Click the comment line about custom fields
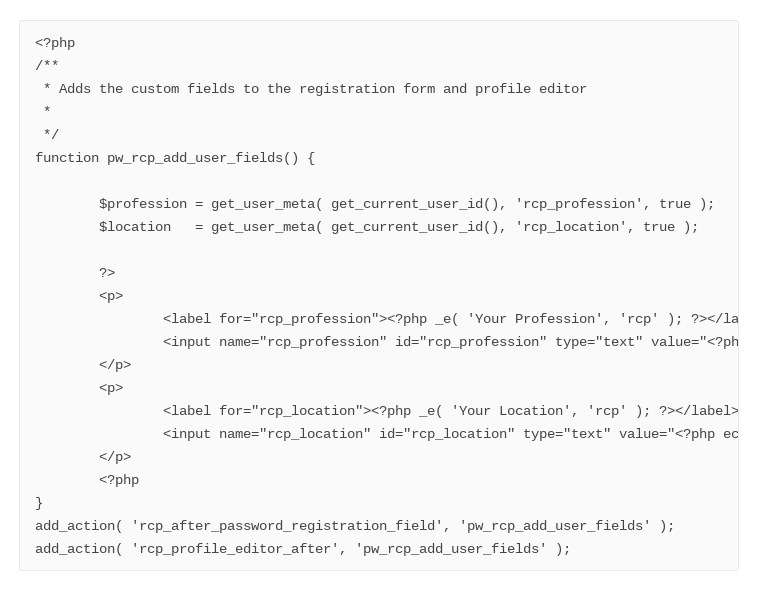 [315, 89]
